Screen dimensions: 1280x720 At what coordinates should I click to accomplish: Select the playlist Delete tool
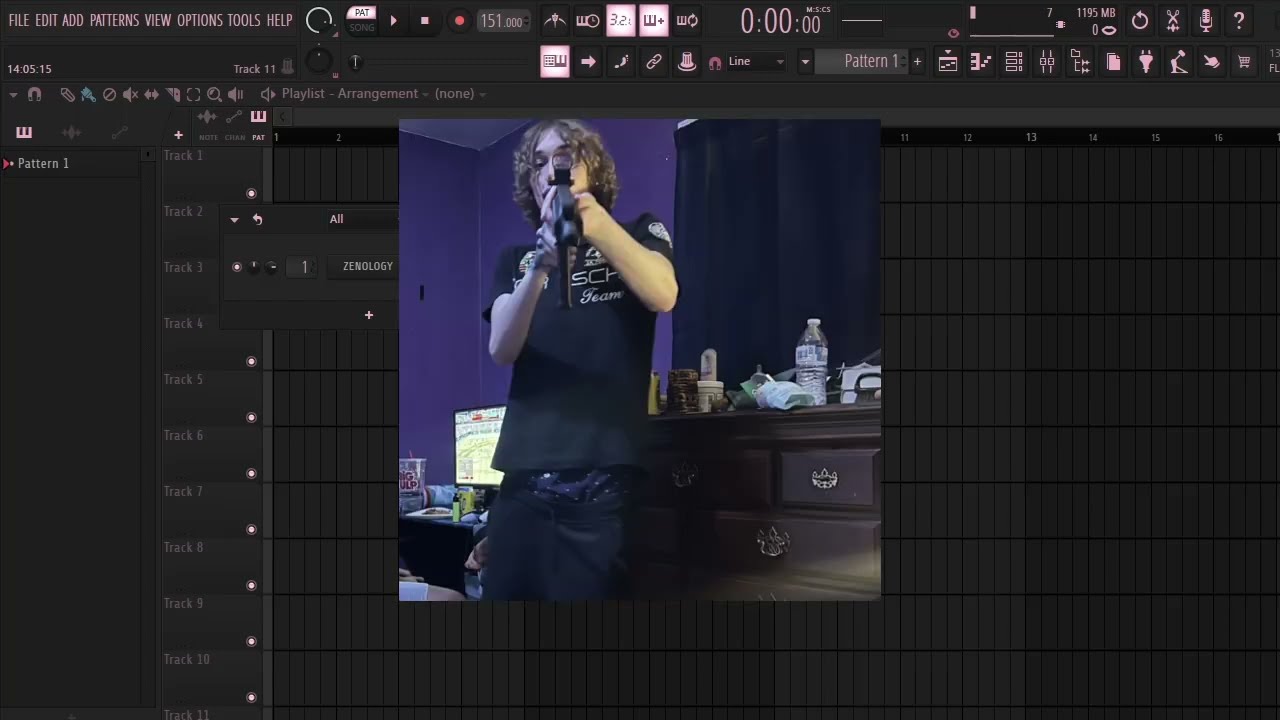point(109,94)
